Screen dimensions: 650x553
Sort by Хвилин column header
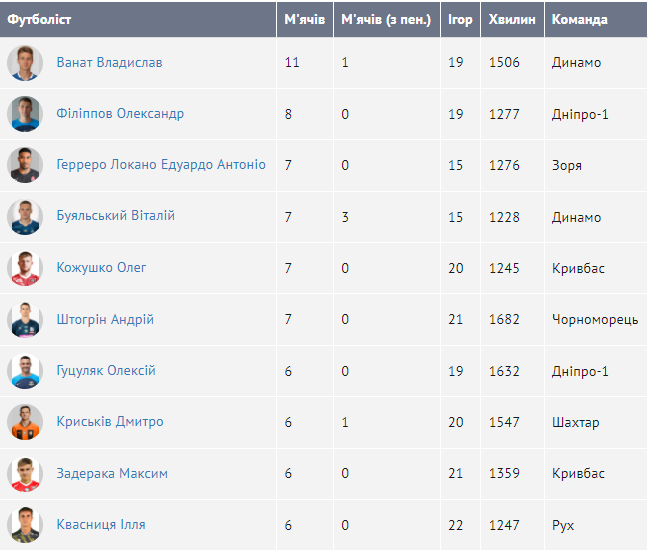pyautogui.click(x=512, y=20)
